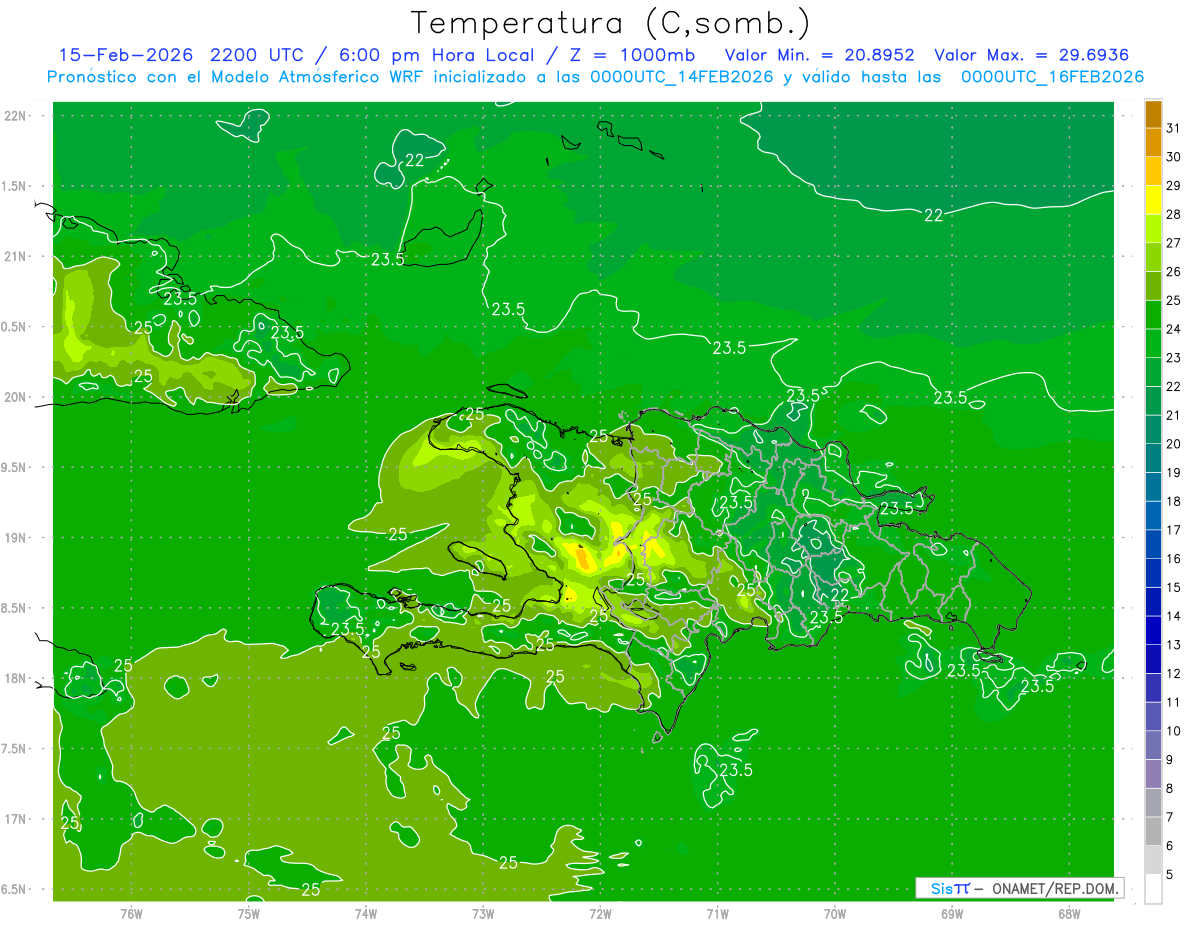The width and height of the screenshot is (1200, 927).
Task: Click the "20N" latitude axis label
Action: point(15,397)
